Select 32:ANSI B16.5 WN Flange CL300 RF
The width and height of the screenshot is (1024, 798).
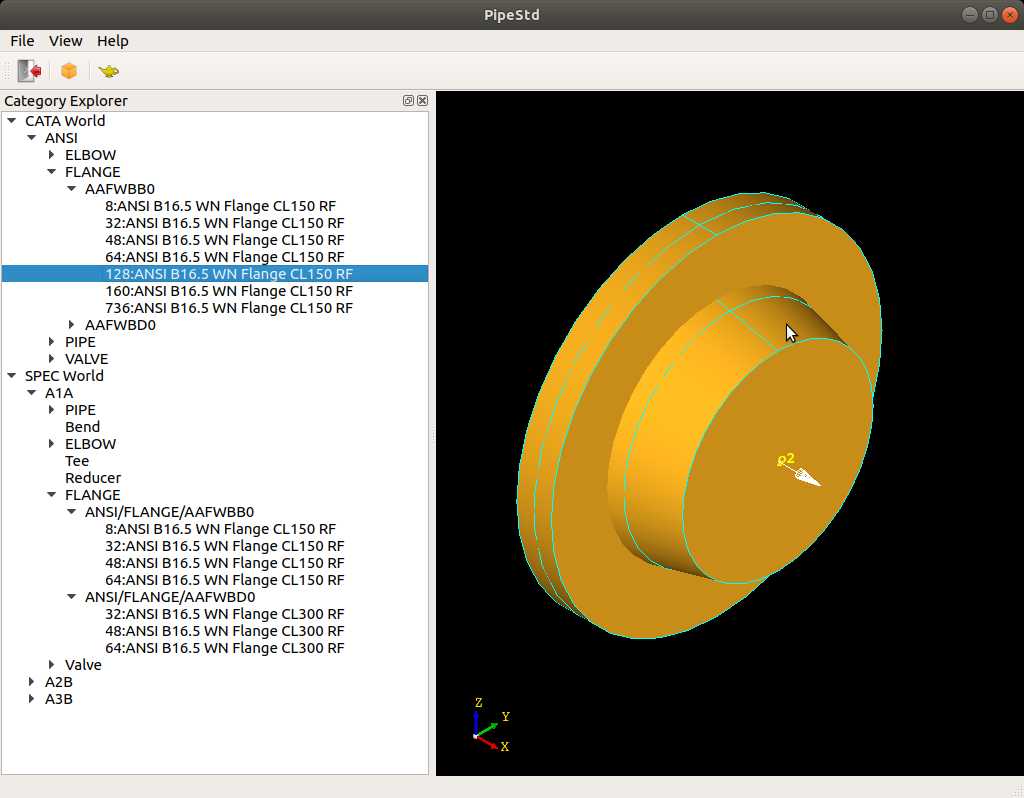coord(224,613)
